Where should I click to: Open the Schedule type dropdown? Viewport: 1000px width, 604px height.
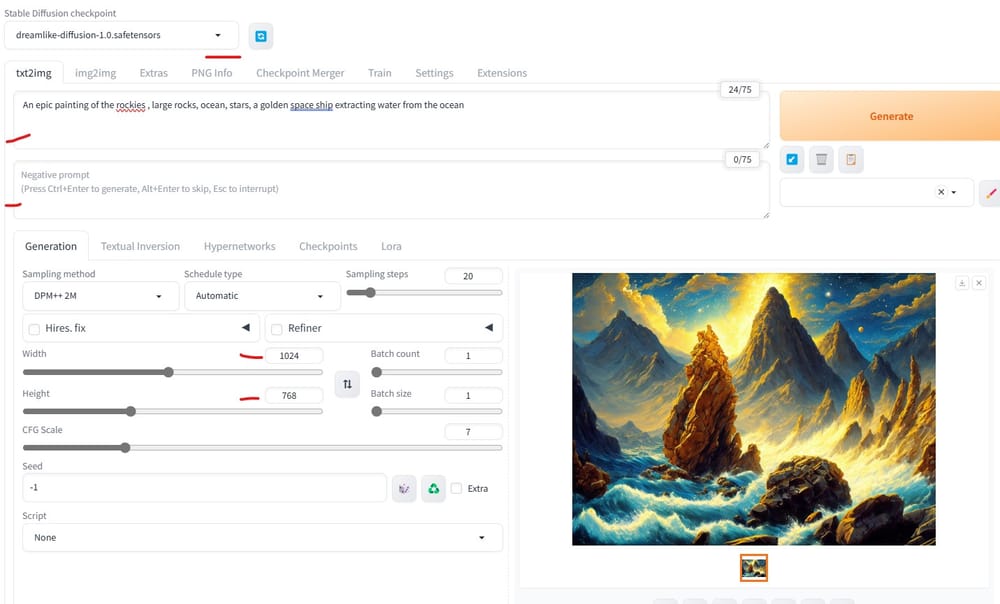261,296
